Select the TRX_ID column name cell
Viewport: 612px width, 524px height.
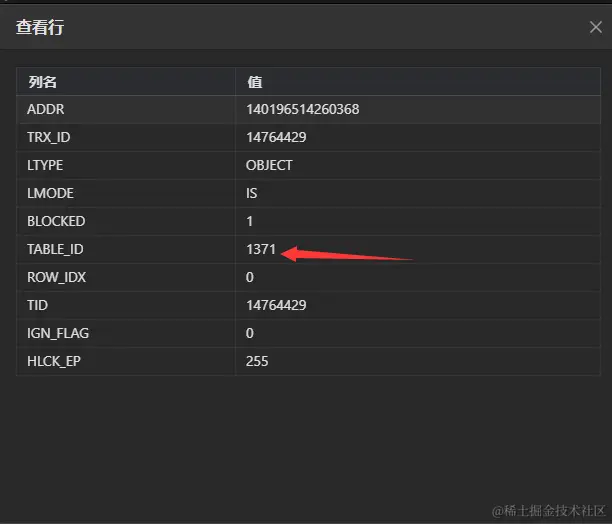coord(126,137)
